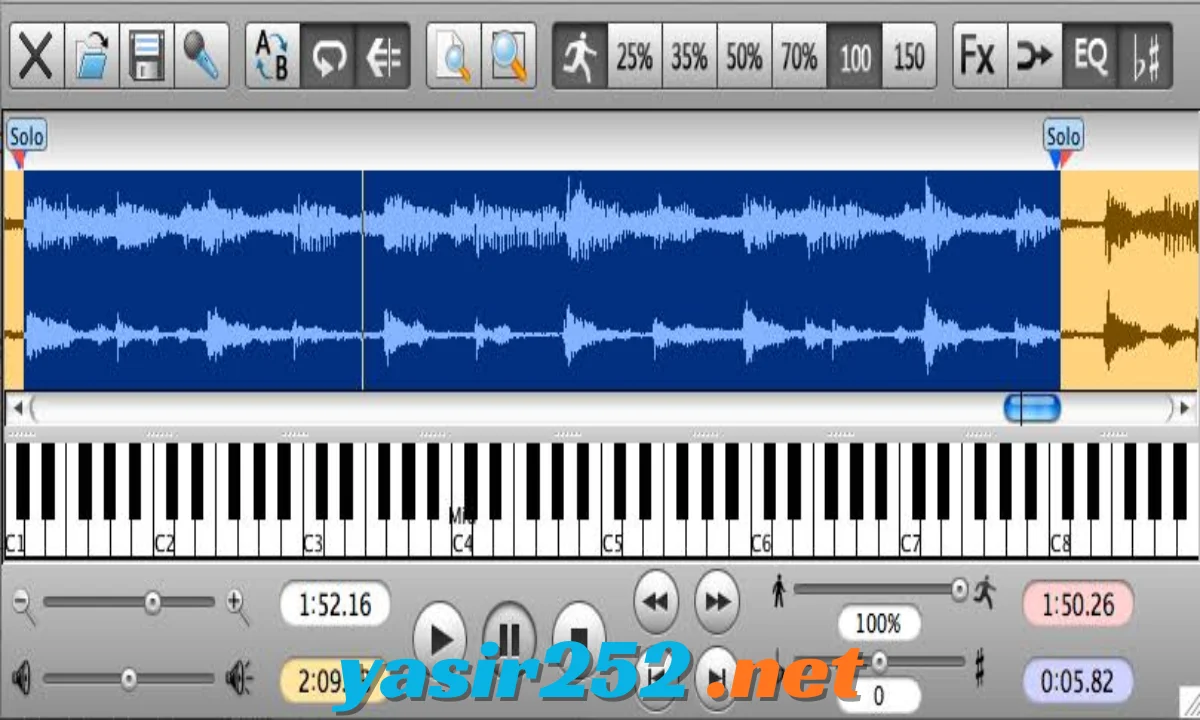Viewport: 1200px width, 720px height.
Task: Click the loud speaker volume icon
Action: pyautogui.click(x=239, y=679)
